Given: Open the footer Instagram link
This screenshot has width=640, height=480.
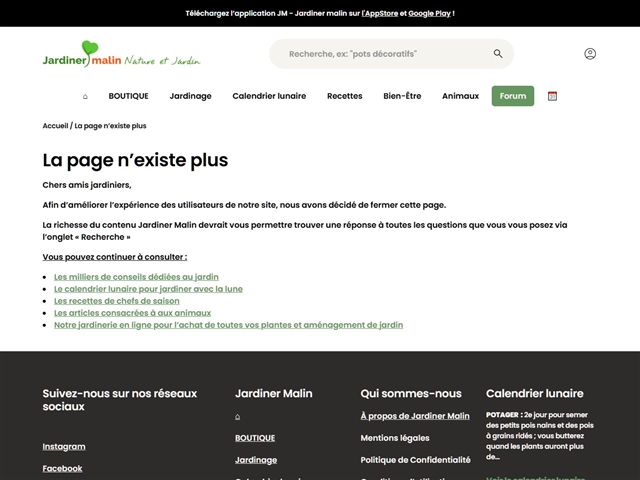Looking at the screenshot, I should pyautogui.click(x=64, y=447).
